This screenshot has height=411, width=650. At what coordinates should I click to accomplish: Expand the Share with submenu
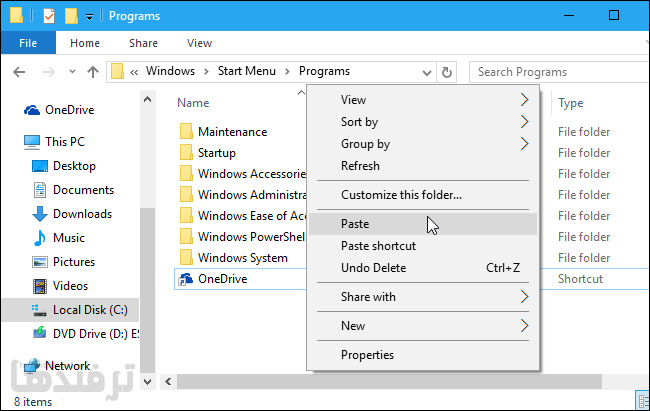click(423, 297)
